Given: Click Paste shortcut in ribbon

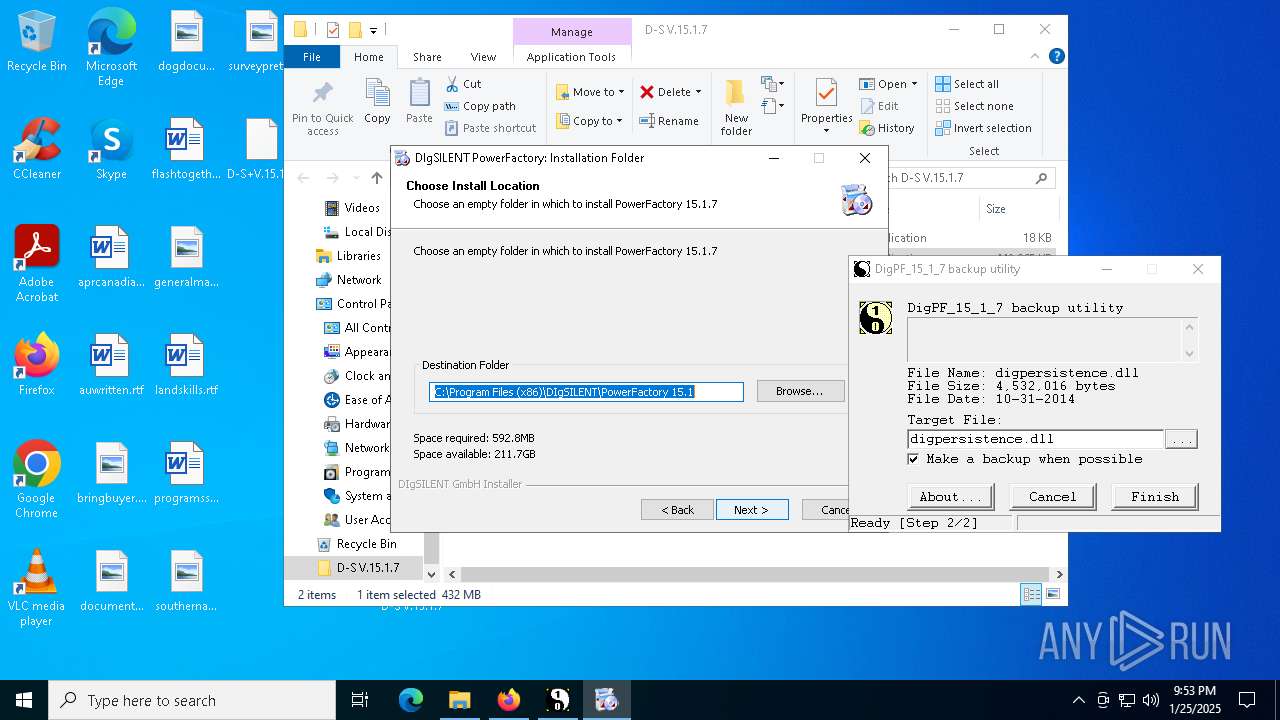Looking at the screenshot, I should [491, 128].
